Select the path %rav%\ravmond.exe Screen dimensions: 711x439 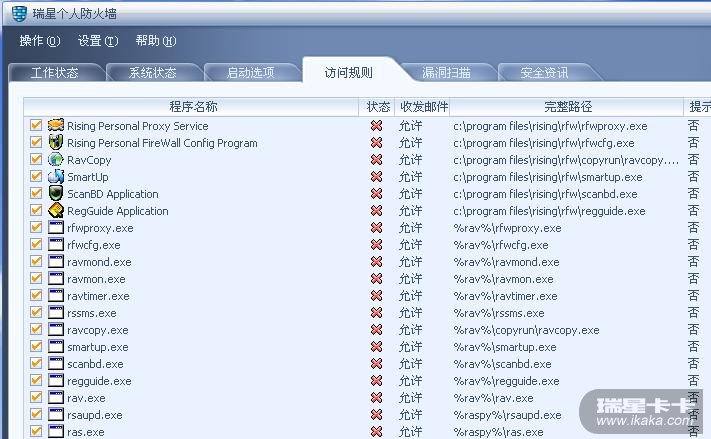(x=506, y=262)
